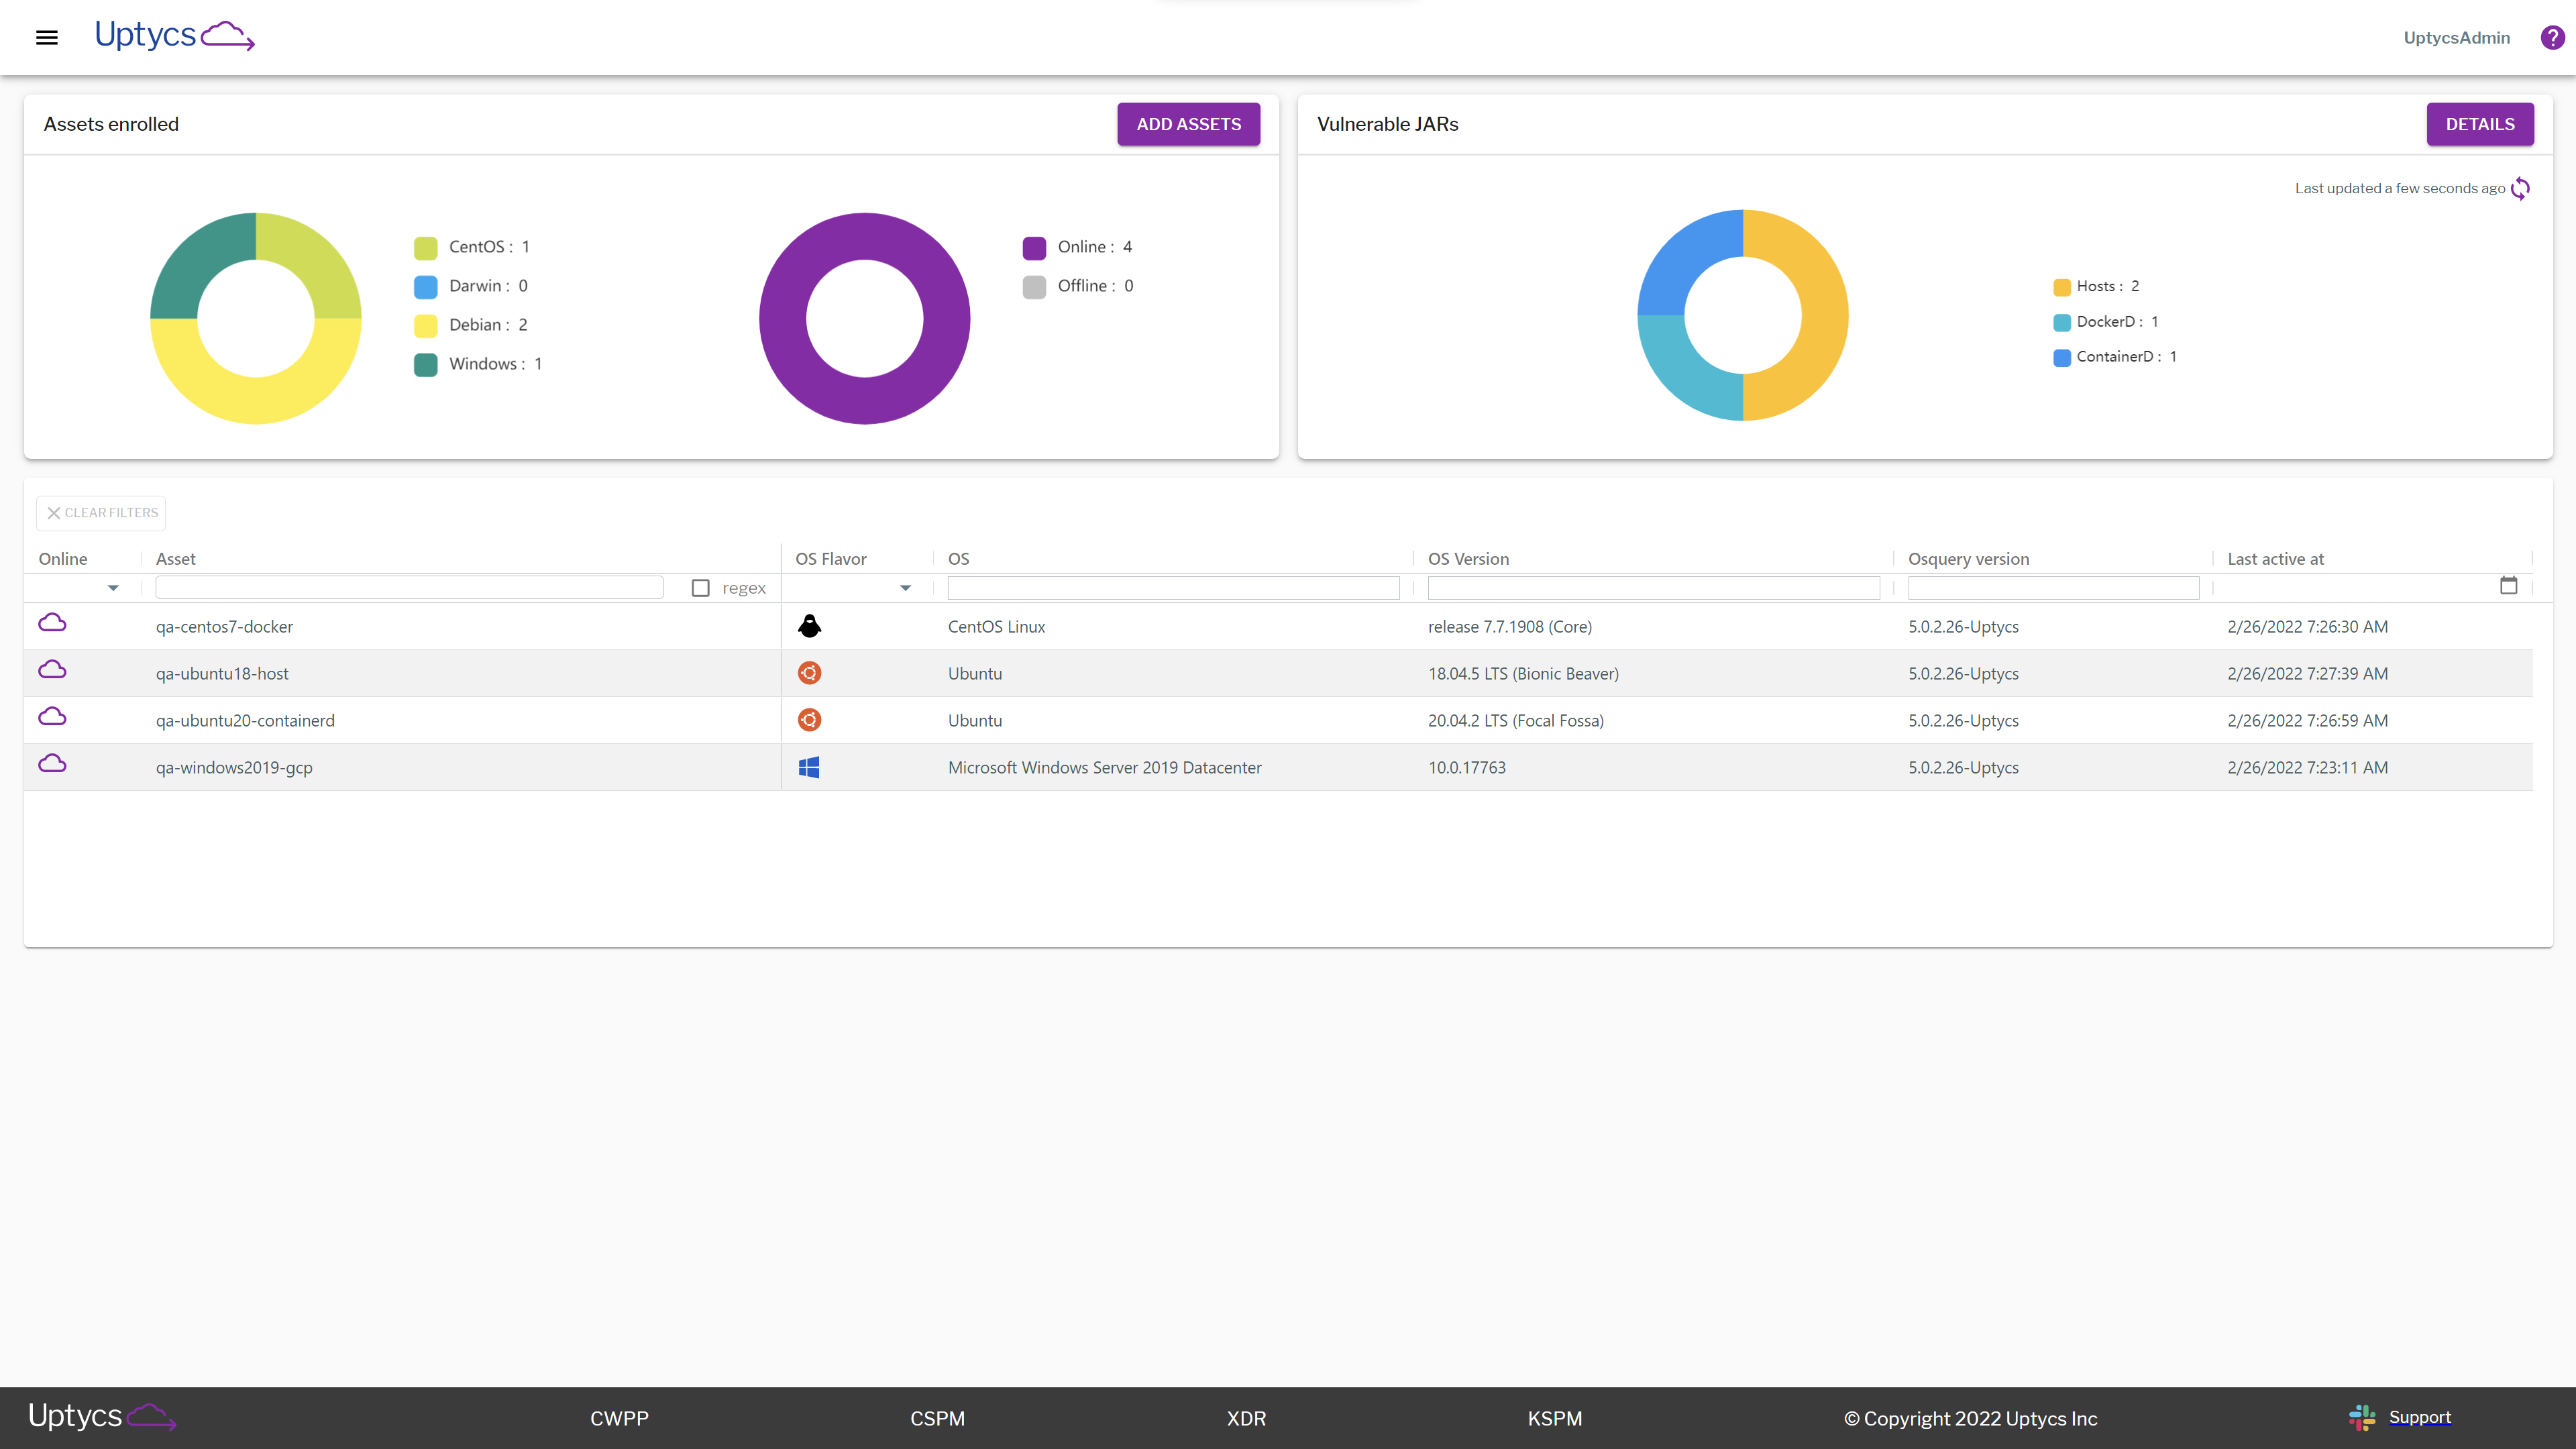Refresh Vulnerable JARs data with sync icon
The width and height of the screenshot is (2576, 1449).
(x=2520, y=188)
